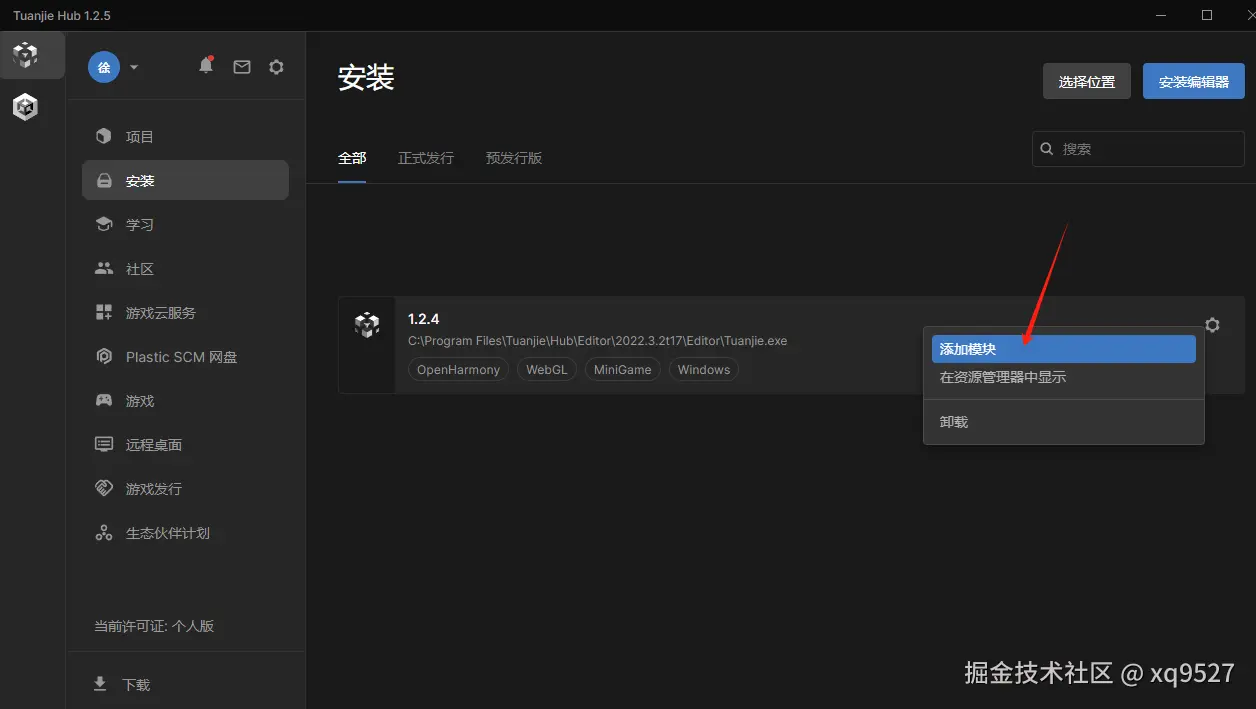Select the top Tuanjie cube icon in left rail

(25, 55)
